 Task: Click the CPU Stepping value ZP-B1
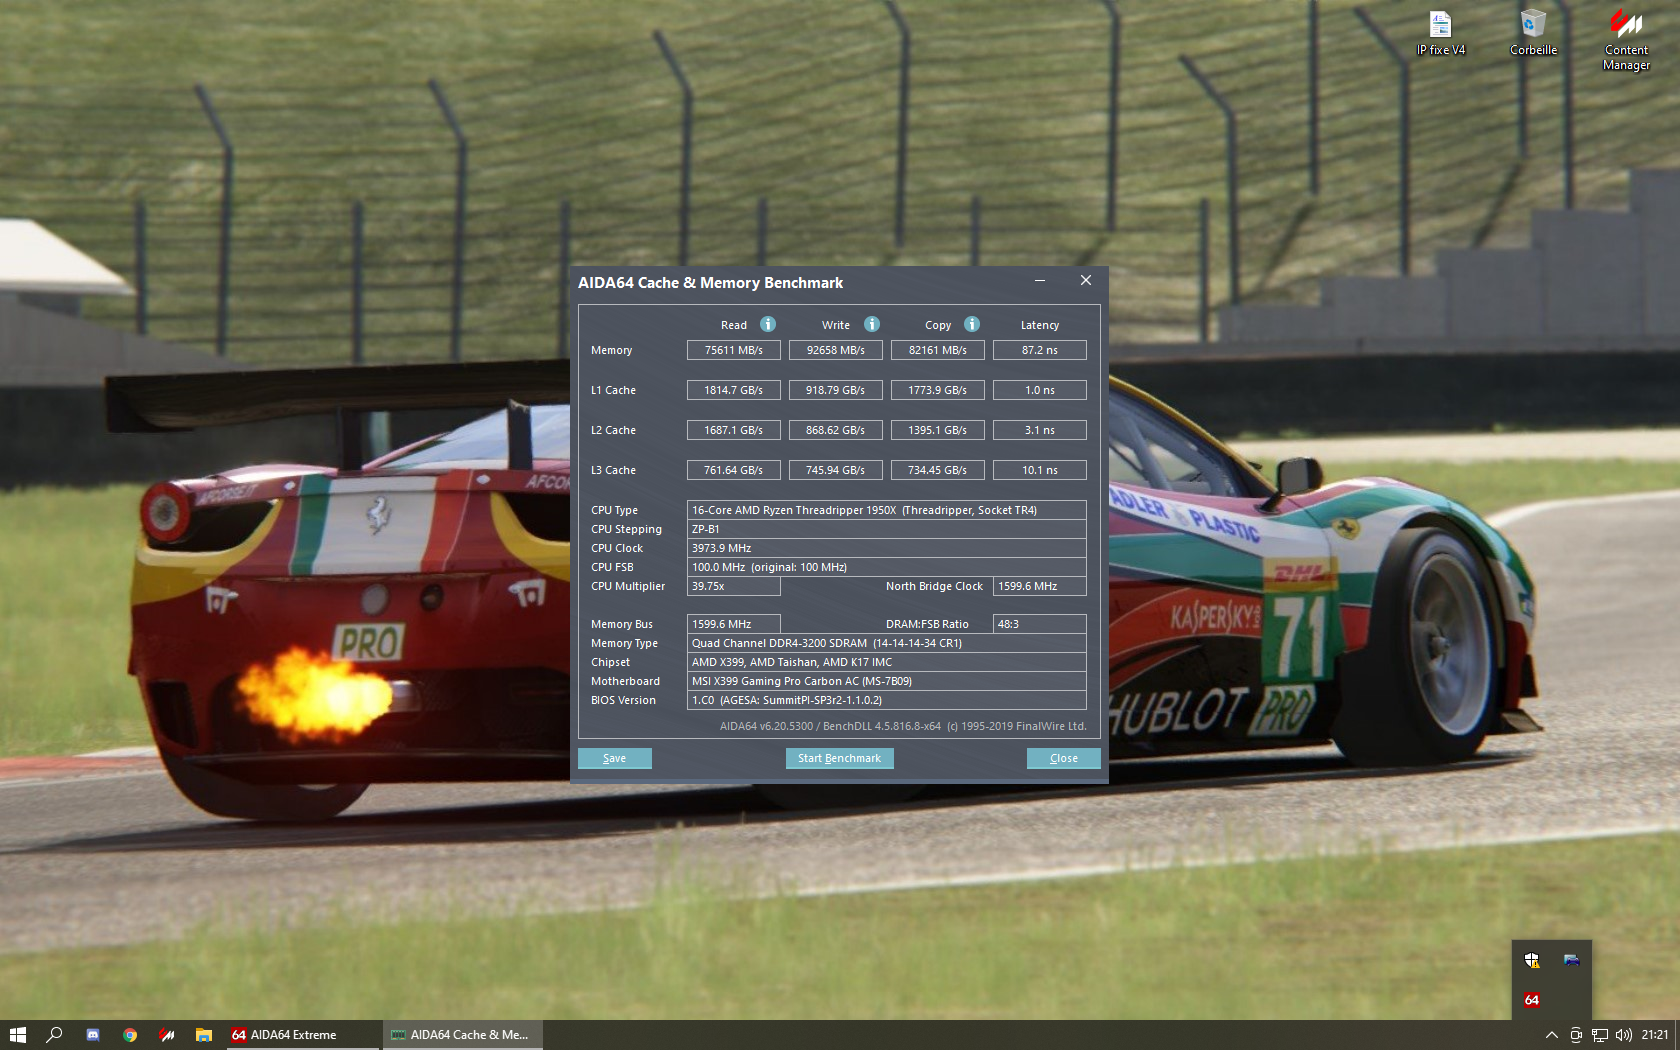click(887, 529)
